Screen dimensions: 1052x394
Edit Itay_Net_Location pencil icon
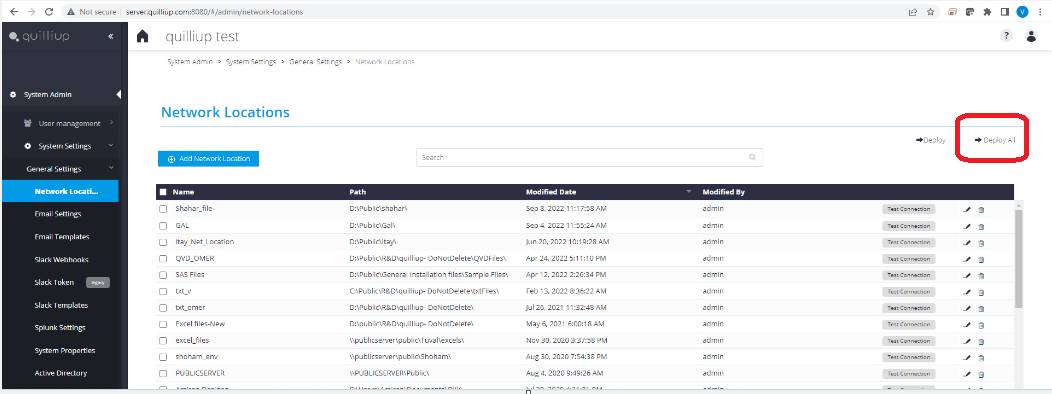(x=967, y=242)
